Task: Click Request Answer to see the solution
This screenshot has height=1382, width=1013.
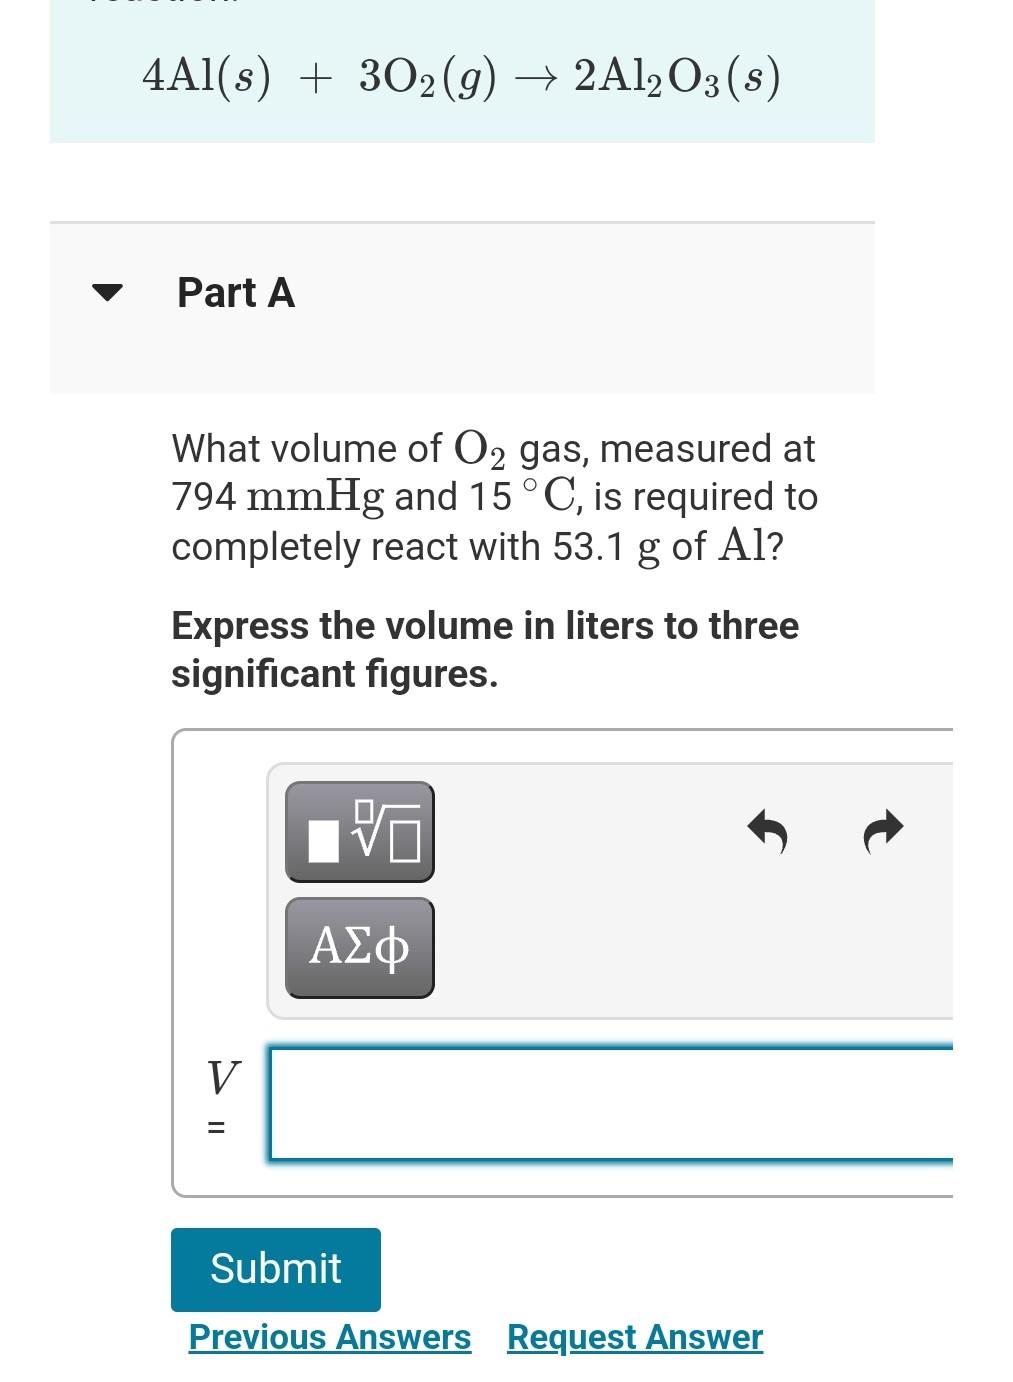Action: (x=634, y=1336)
